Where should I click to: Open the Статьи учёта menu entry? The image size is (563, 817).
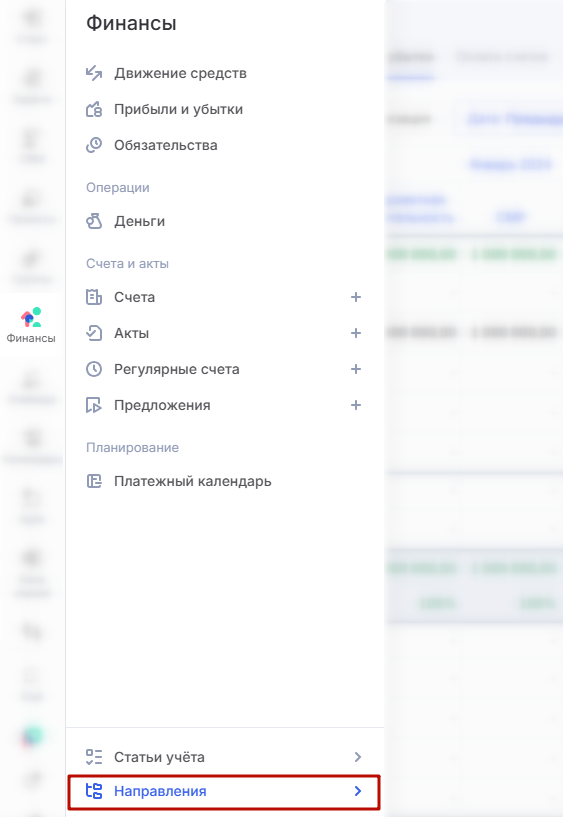click(x=224, y=757)
